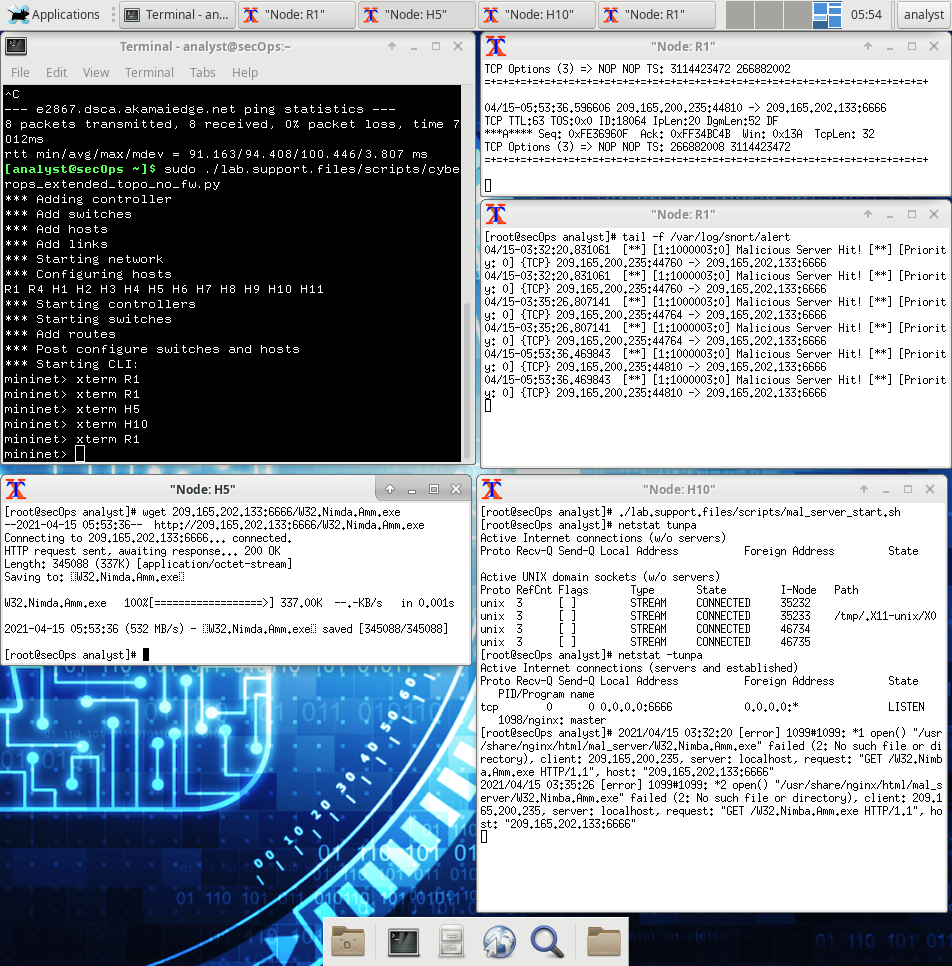Open web browser globe icon in dock
952x966 pixels.
click(498, 942)
